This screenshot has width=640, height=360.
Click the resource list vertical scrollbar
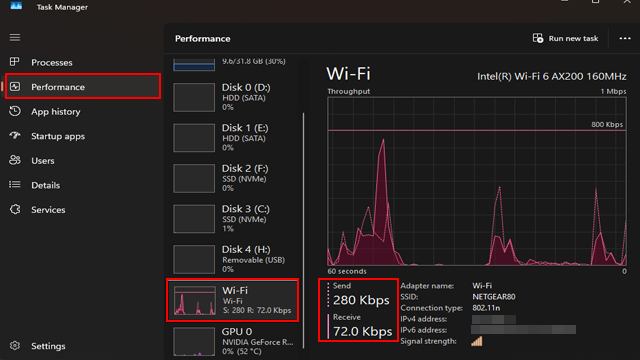303,231
